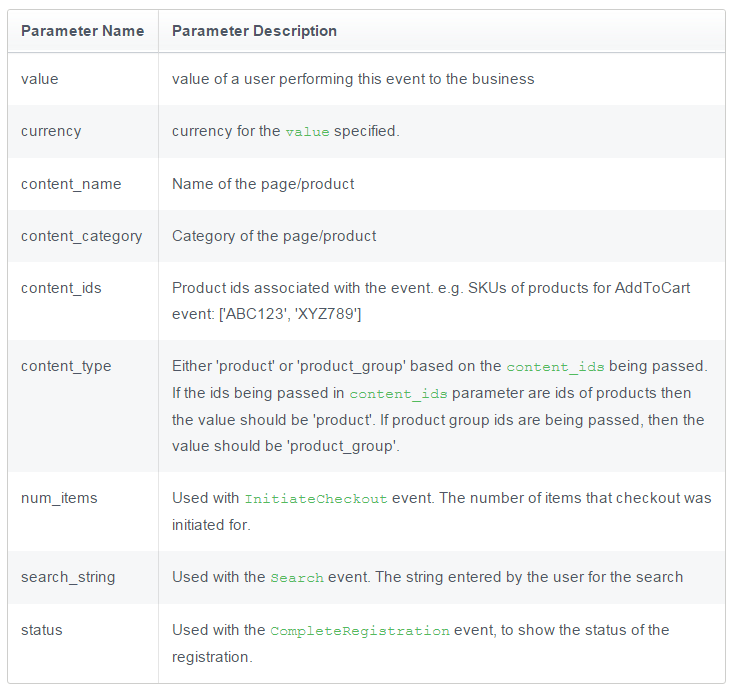Click green 'value' code text in currency row
This screenshot has height=693, width=734.
pyautogui.click(x=308, y=132)
